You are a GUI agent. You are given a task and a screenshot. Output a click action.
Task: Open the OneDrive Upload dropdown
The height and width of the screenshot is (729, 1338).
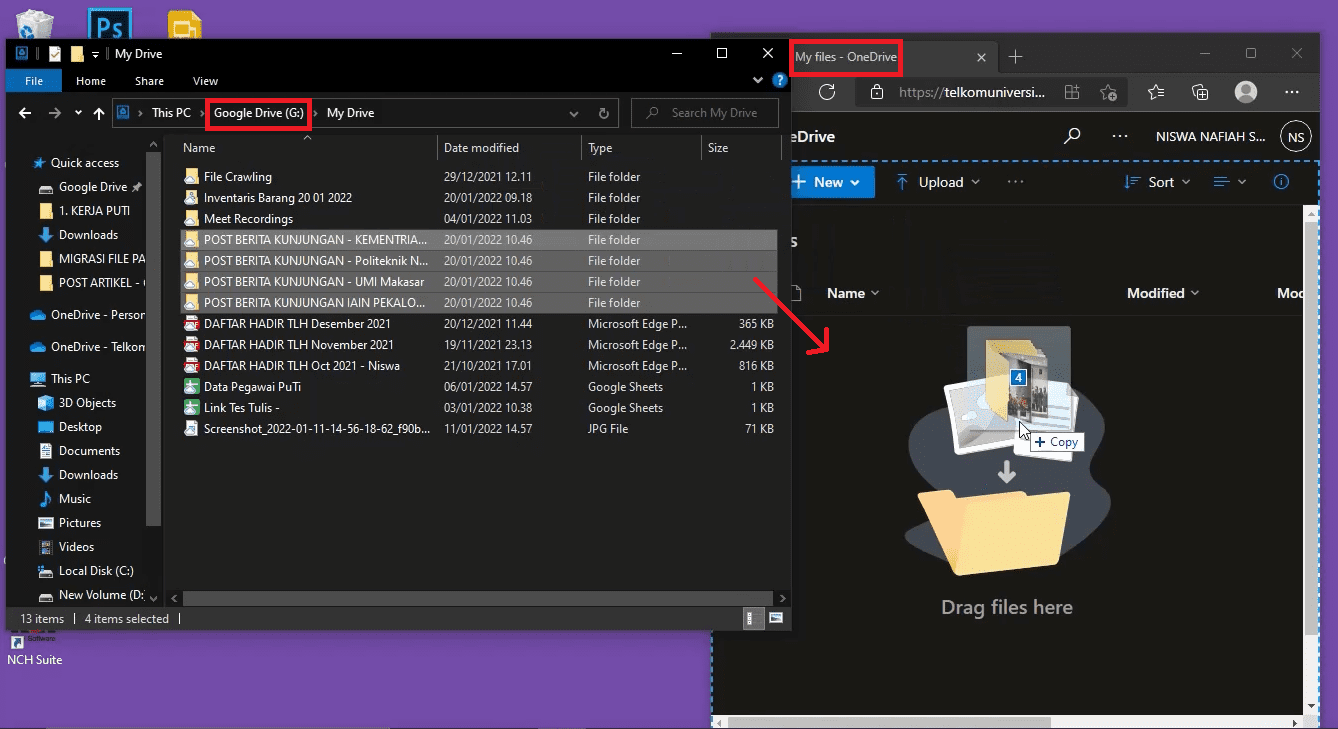coord(937,182)
